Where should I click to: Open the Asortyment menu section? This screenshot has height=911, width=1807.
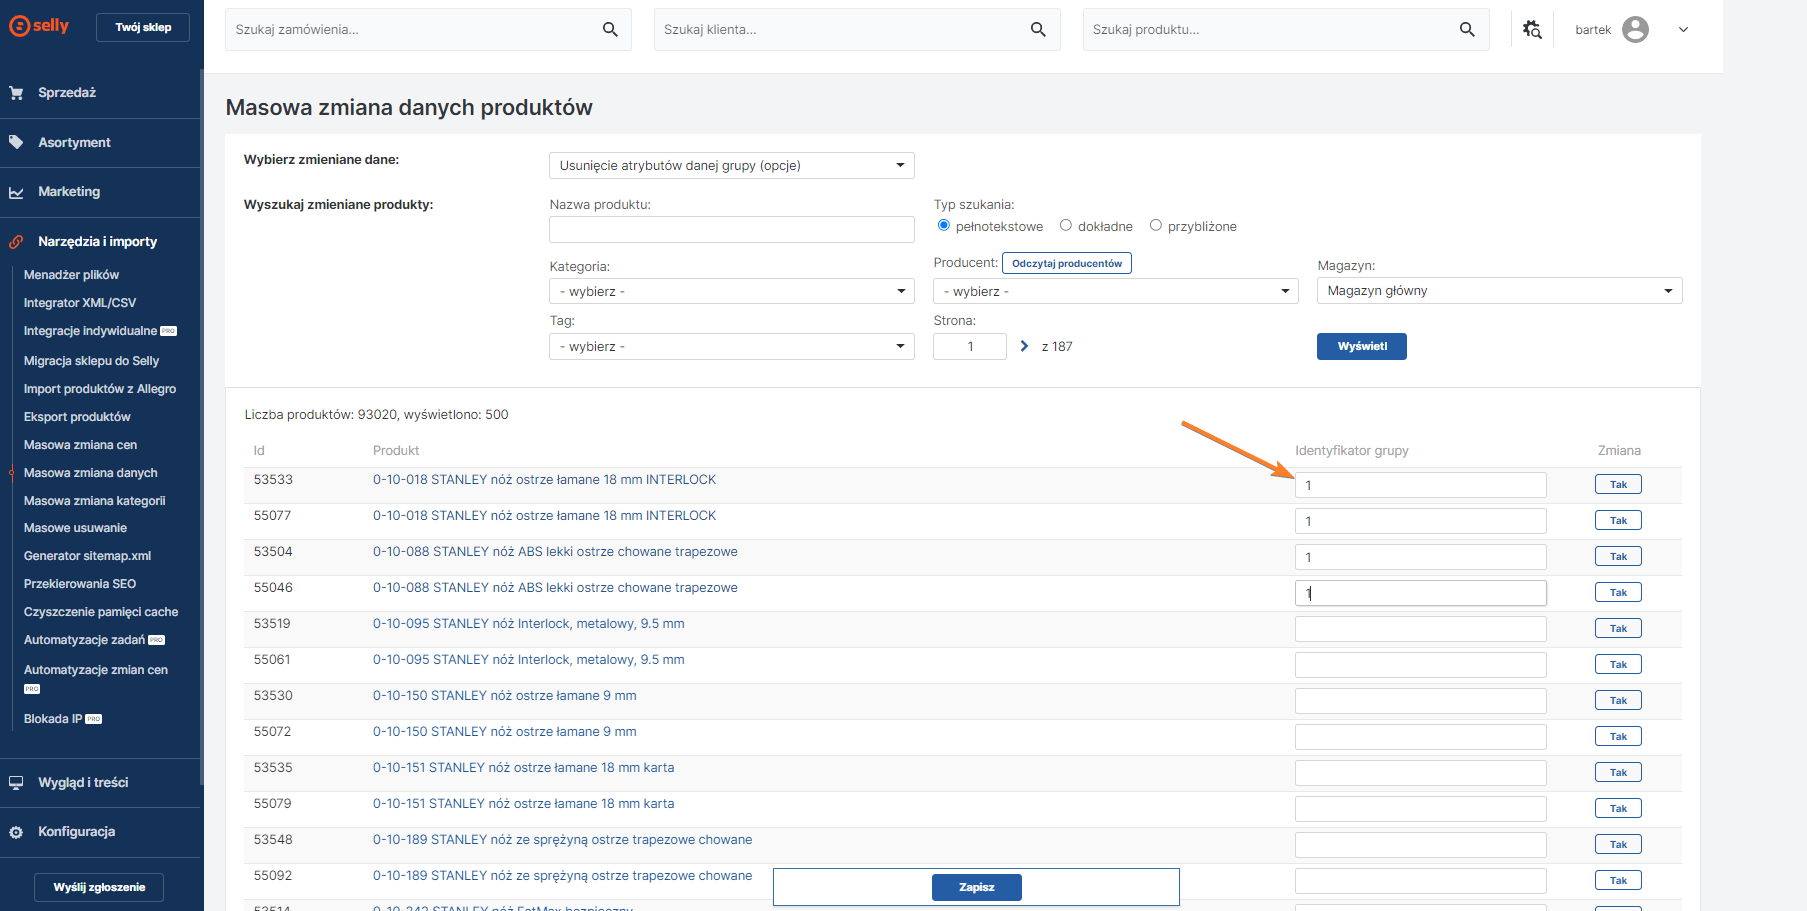pyautogui.click(x=74, y=143)
